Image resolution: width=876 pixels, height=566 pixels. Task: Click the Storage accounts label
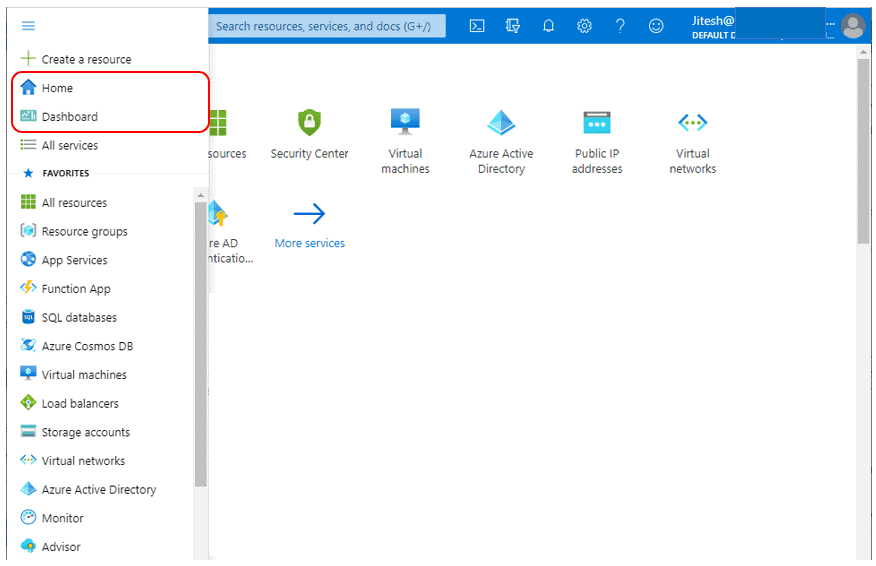[86, 432]
